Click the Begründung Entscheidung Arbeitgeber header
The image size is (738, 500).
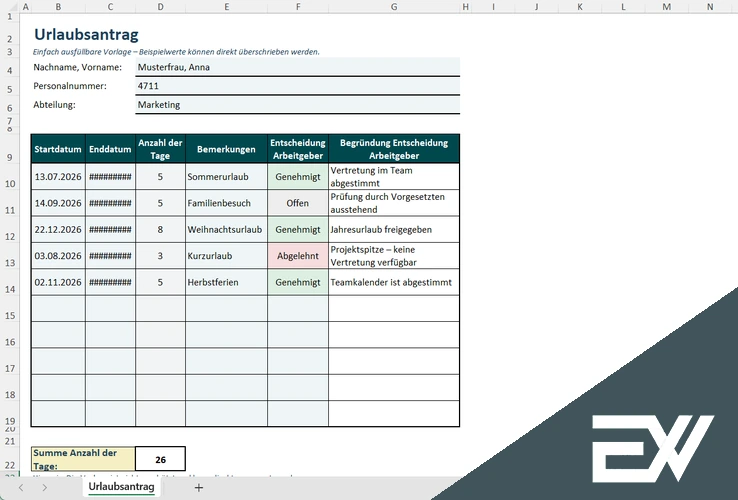coord(394,149)
